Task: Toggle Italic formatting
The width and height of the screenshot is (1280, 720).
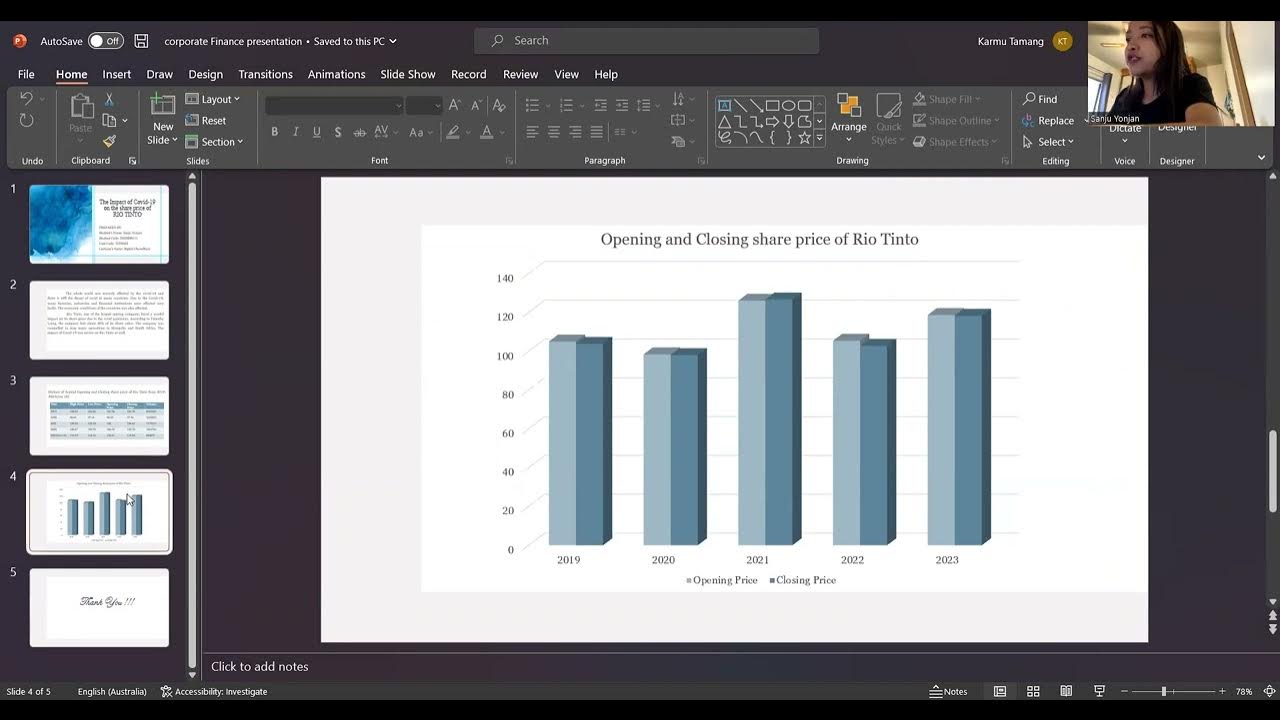Action: [x=296, y=132]
